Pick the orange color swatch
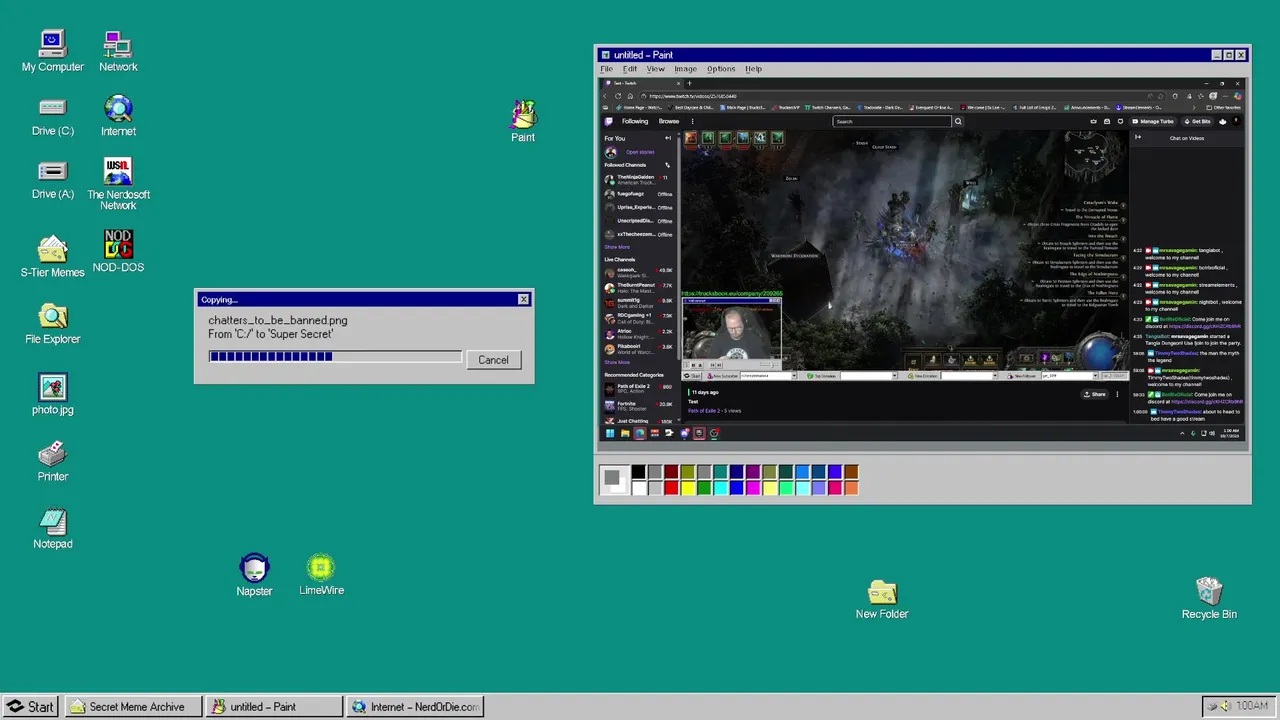This screenshot has width=1280, height=720. pyautogui.click(x=852, y=488)
